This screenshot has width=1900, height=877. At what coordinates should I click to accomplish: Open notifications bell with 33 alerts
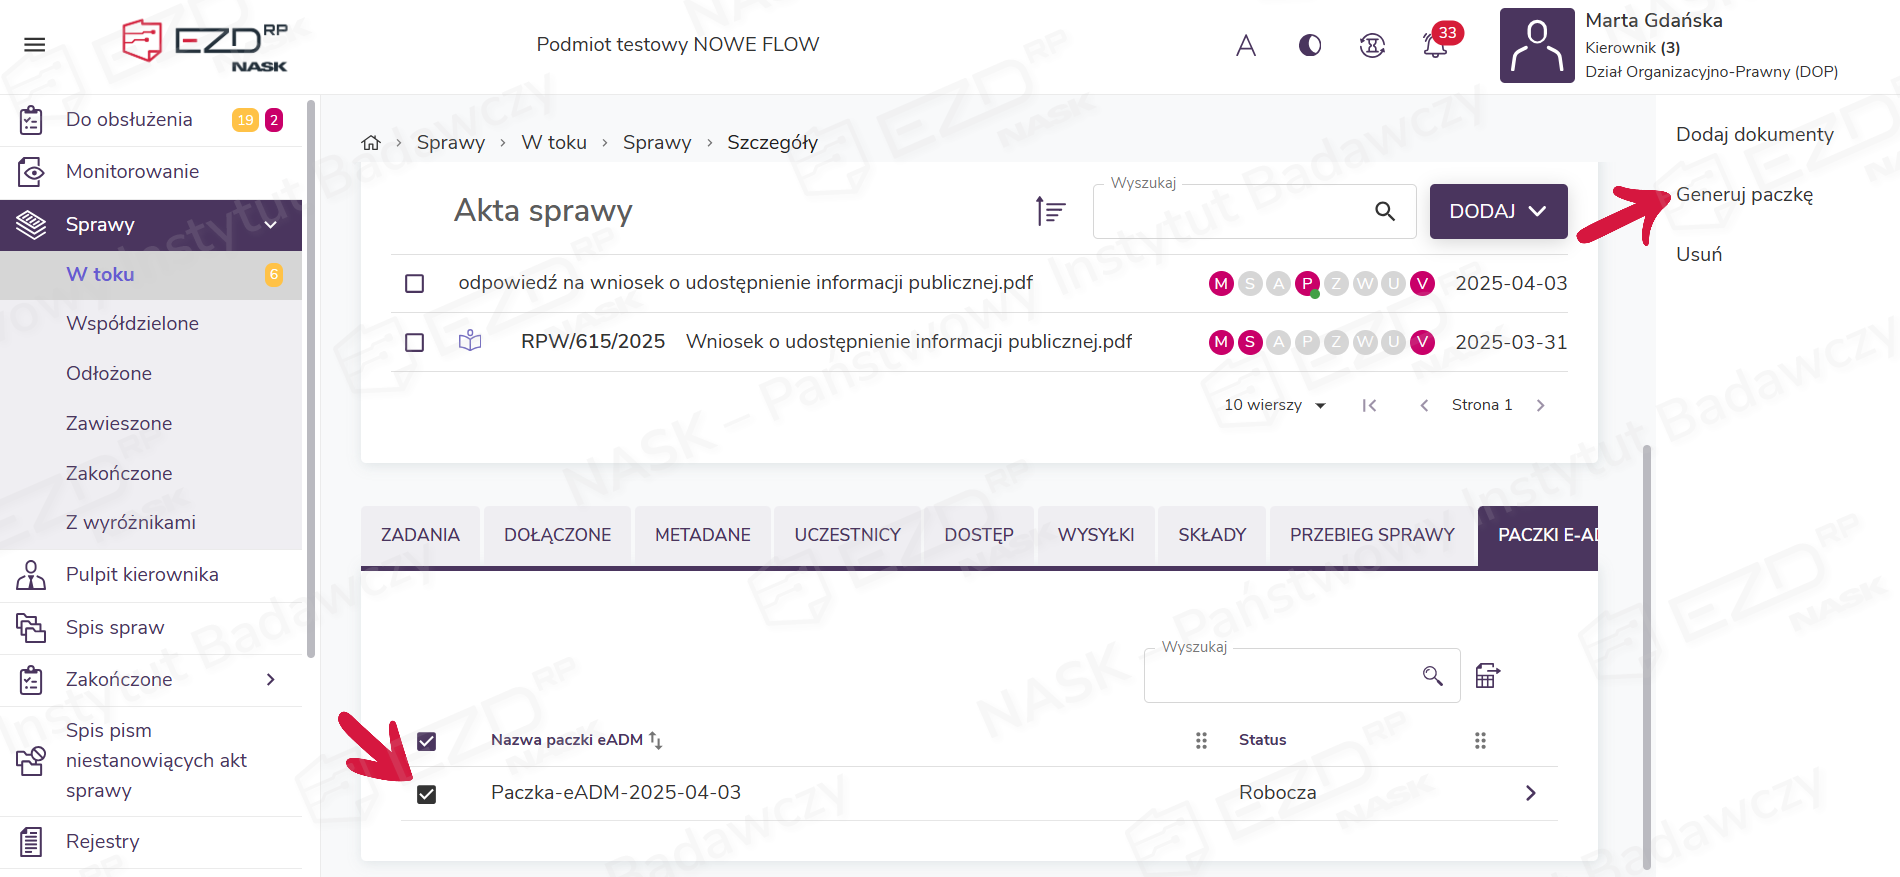(x=1435, y=46)
